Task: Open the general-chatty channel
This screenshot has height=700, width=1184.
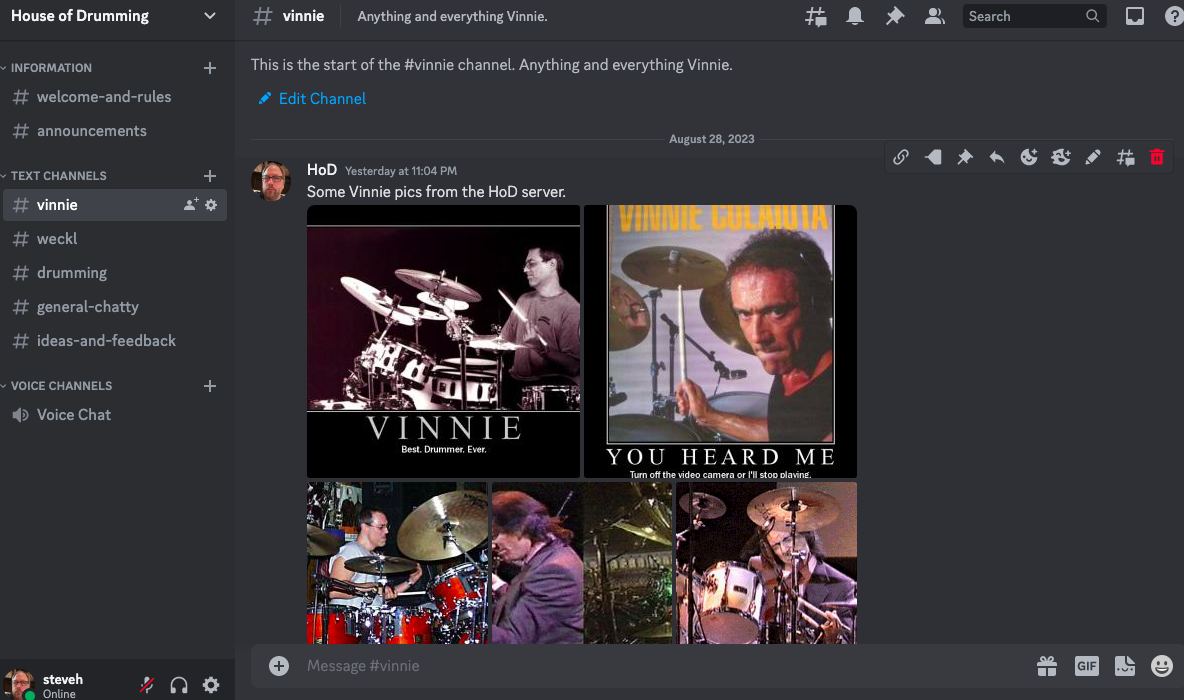Action: (x=87, y=307)
